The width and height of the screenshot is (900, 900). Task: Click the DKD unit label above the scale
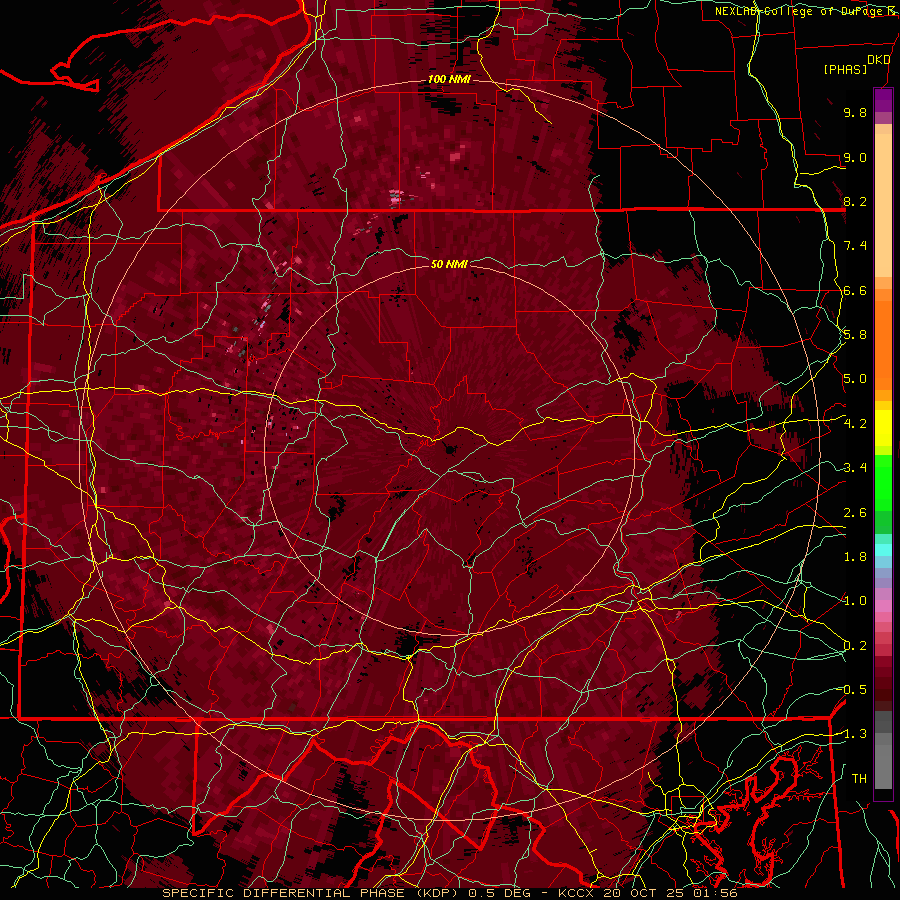[878, 60]
